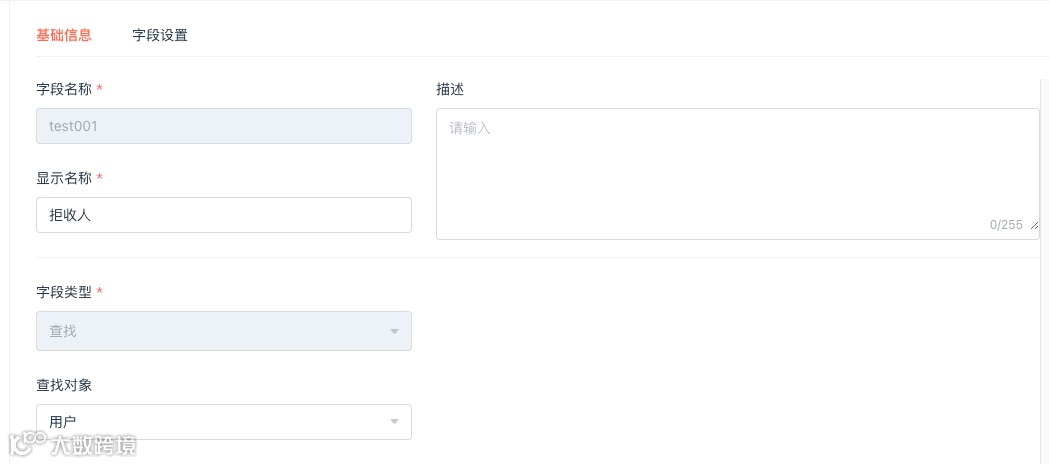Click the 字段类型 dropdown arrow
This screenshot has width=1049, height=464.
tap(394, 331)
